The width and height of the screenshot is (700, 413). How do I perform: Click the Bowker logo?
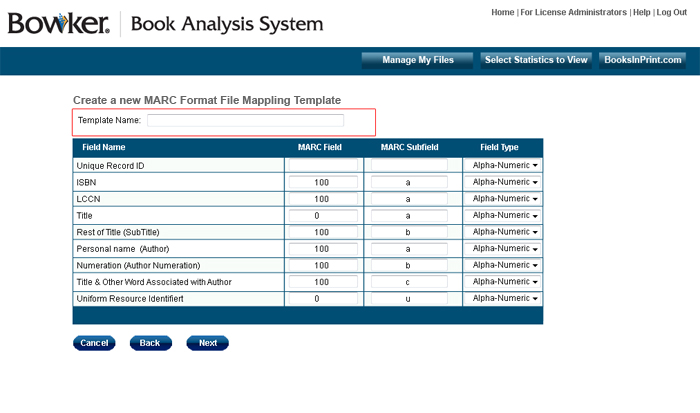(58, 24)
